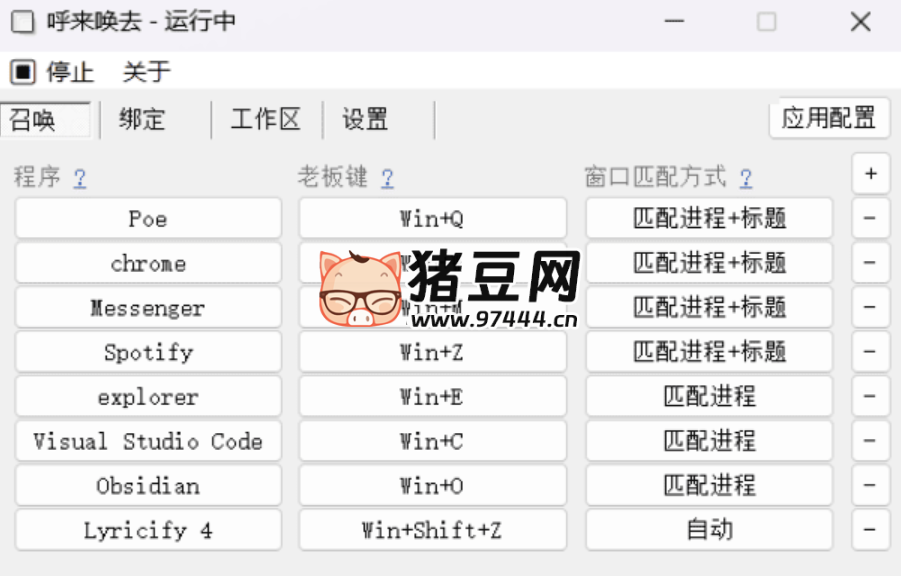Change Spotify's 匹配进程+标题 match mode

709,352
